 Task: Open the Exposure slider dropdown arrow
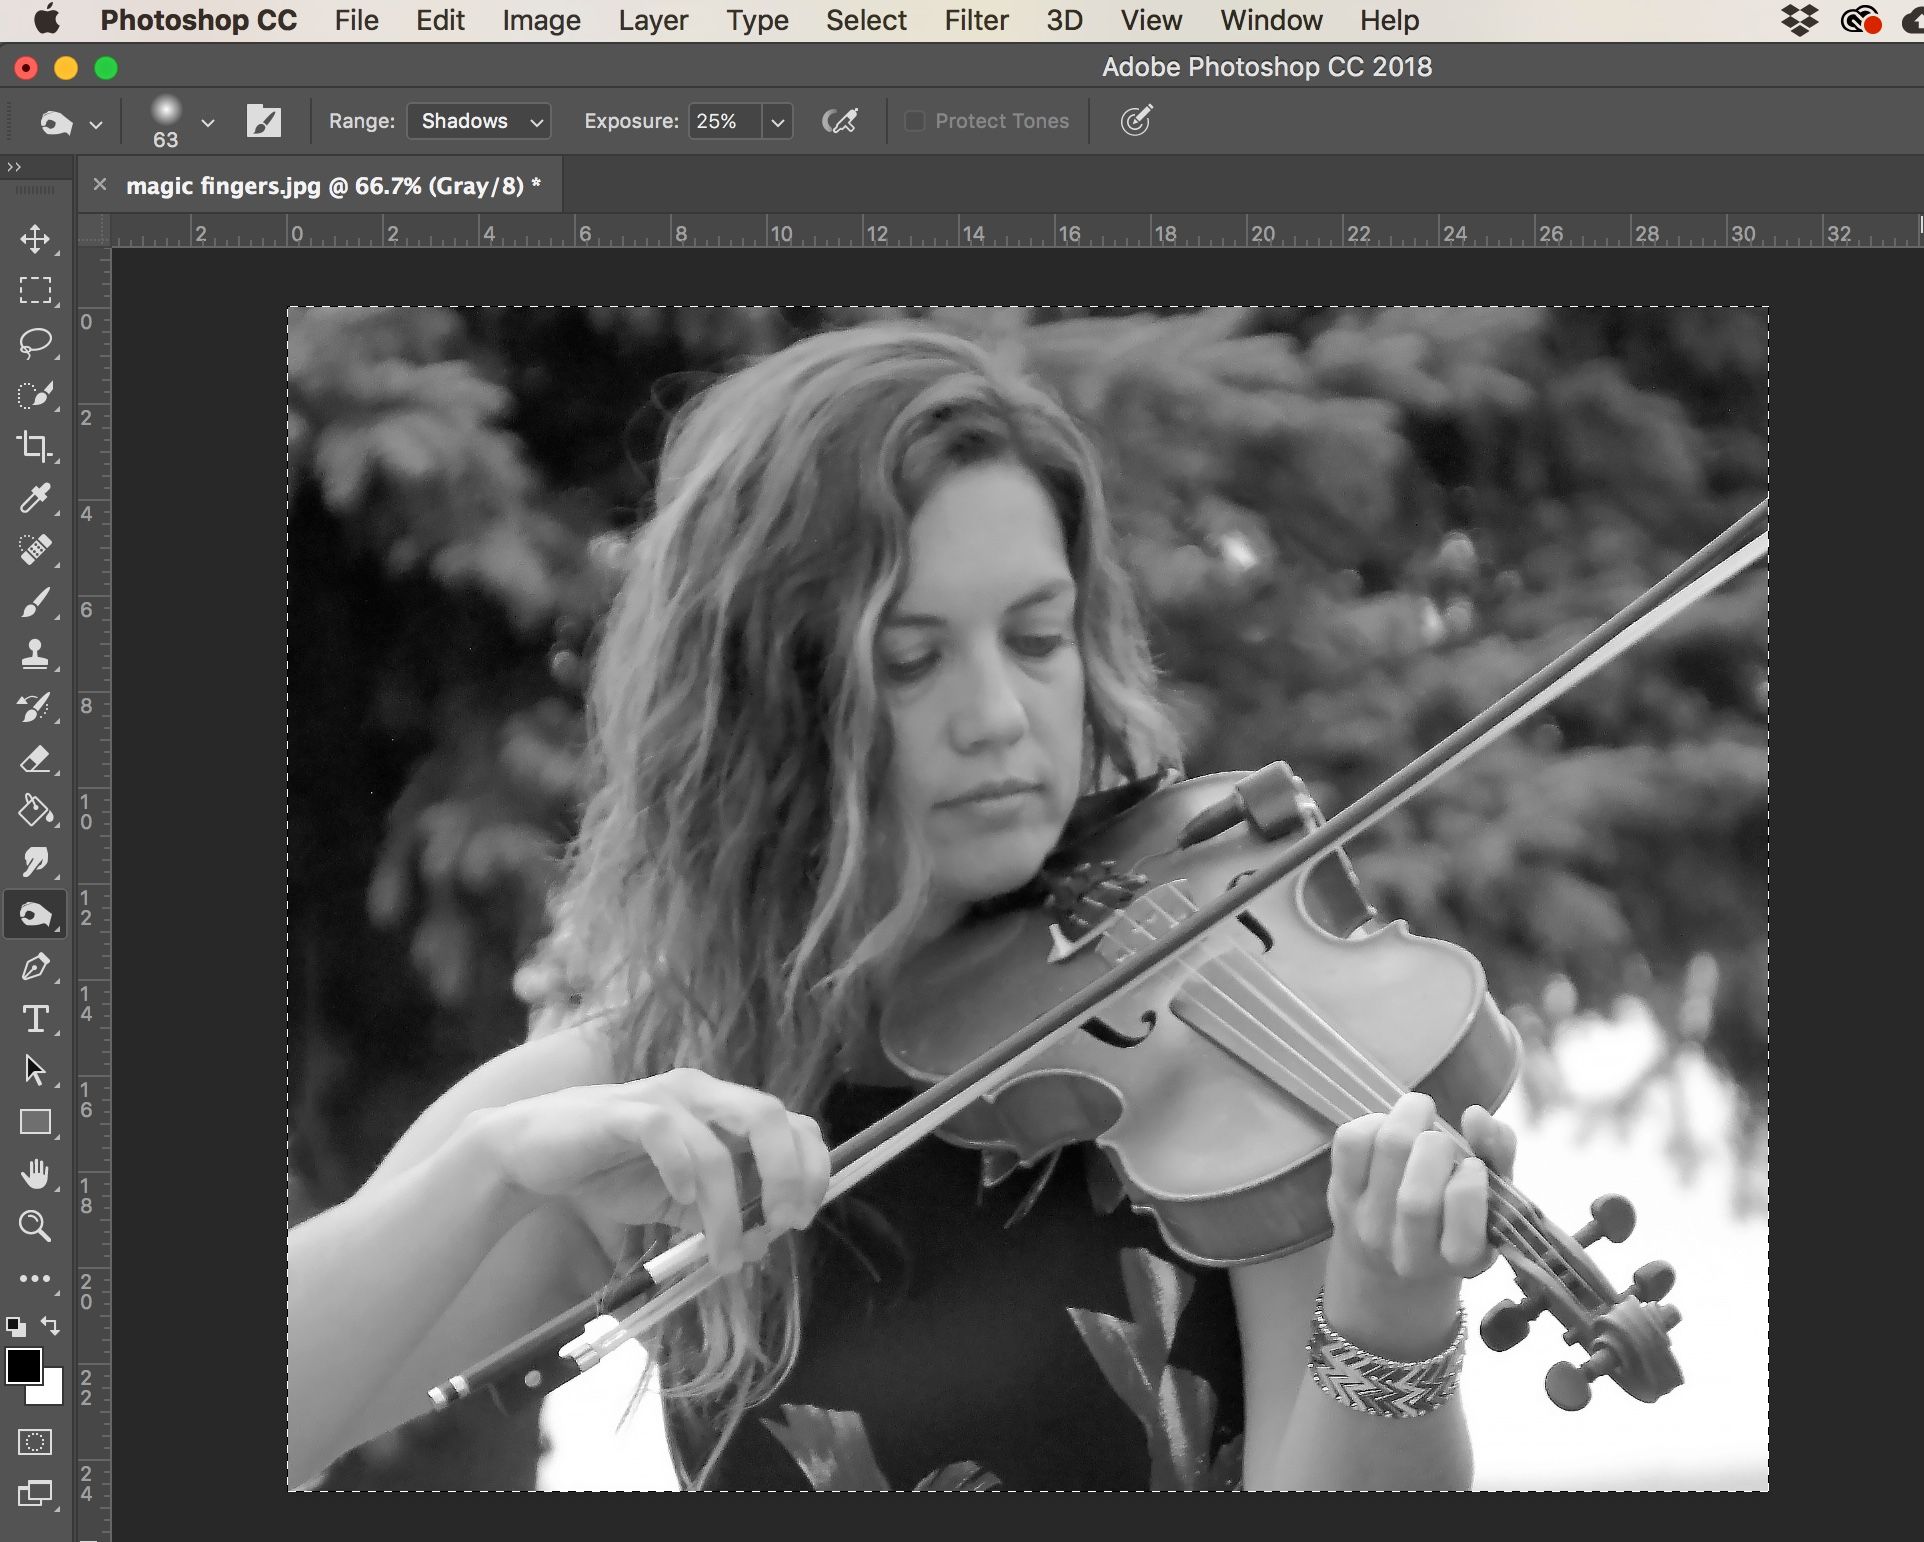777,122
